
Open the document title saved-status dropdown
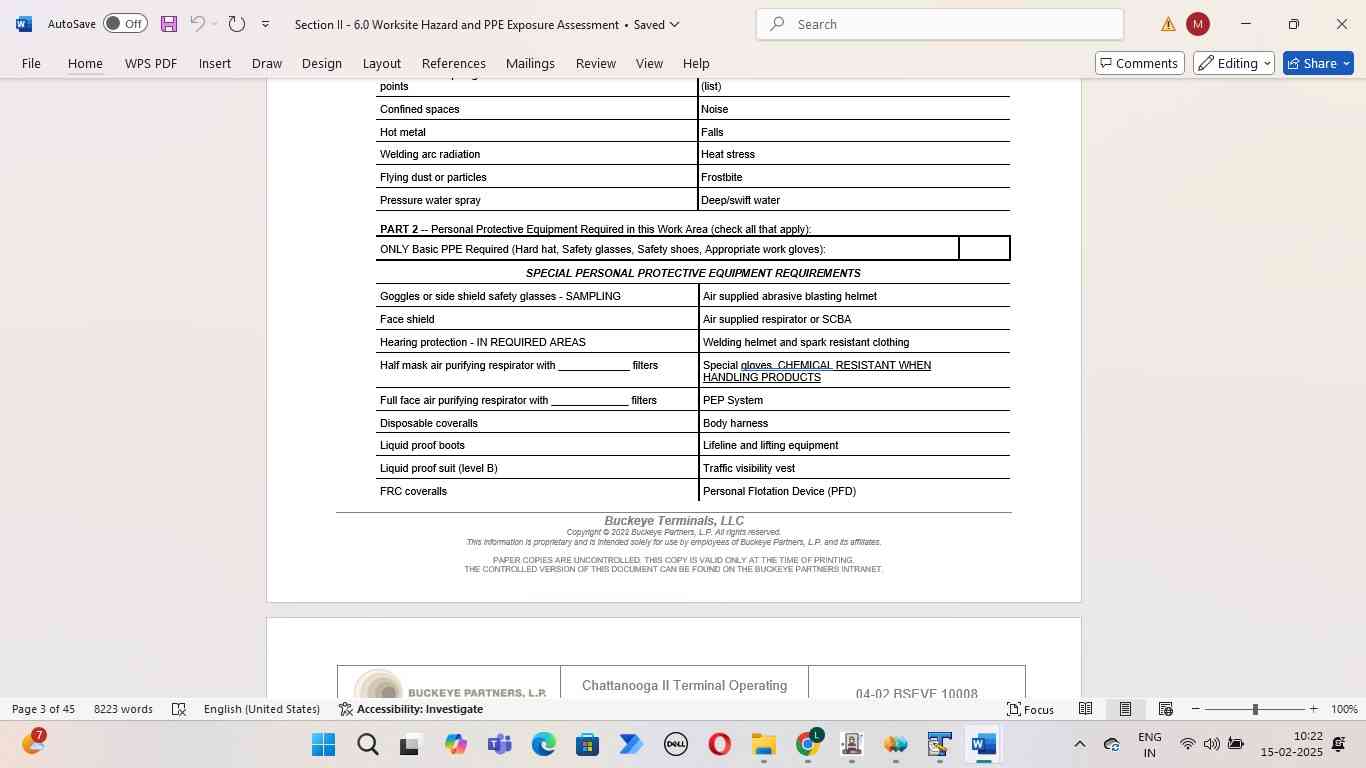(674, 24)
